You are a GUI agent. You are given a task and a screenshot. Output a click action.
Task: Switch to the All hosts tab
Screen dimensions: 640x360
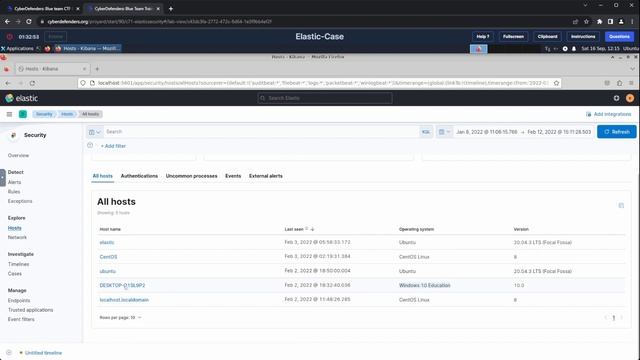click(102, 176)
